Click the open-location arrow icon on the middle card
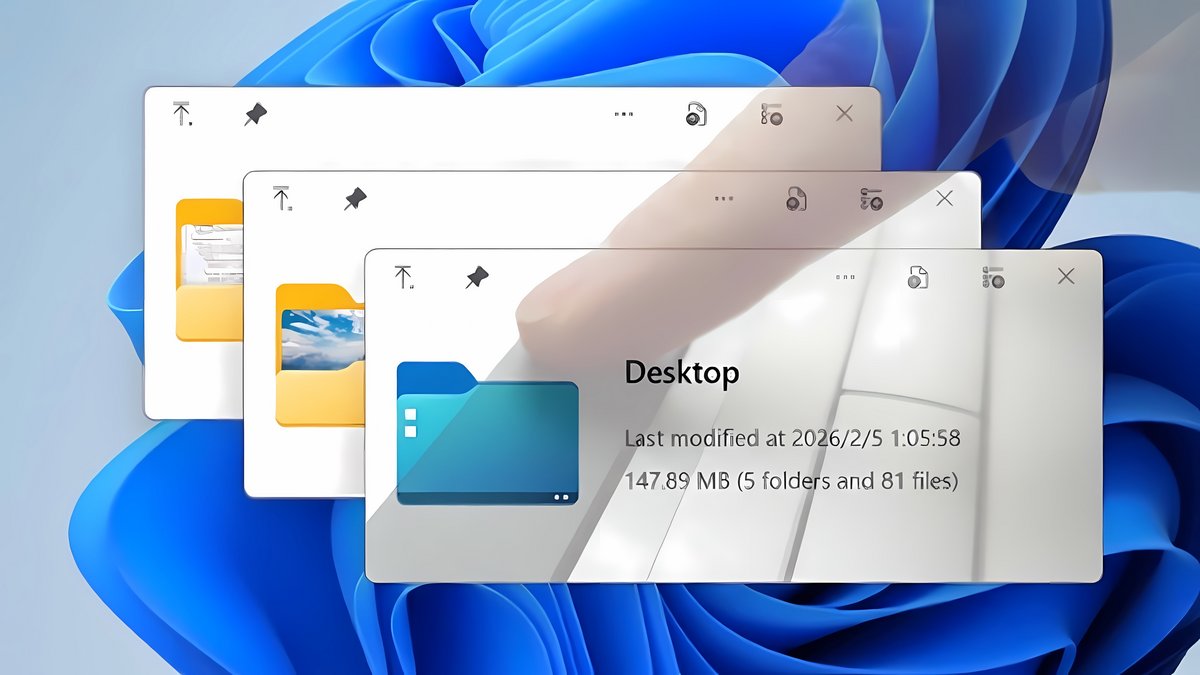The image size is (1200, 675). pos(283,197)
